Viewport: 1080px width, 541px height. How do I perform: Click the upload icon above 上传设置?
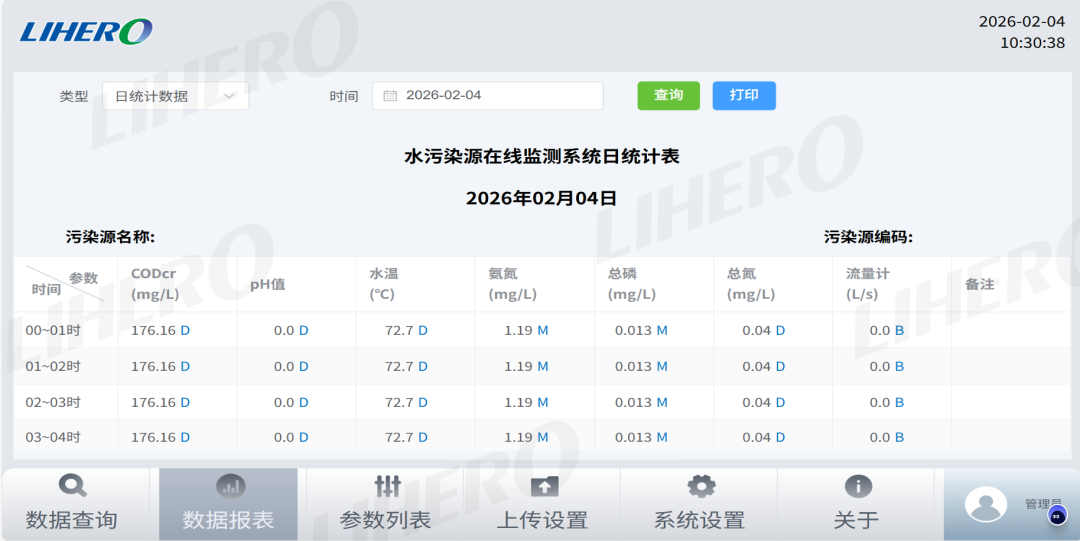[x=544, y=486]
